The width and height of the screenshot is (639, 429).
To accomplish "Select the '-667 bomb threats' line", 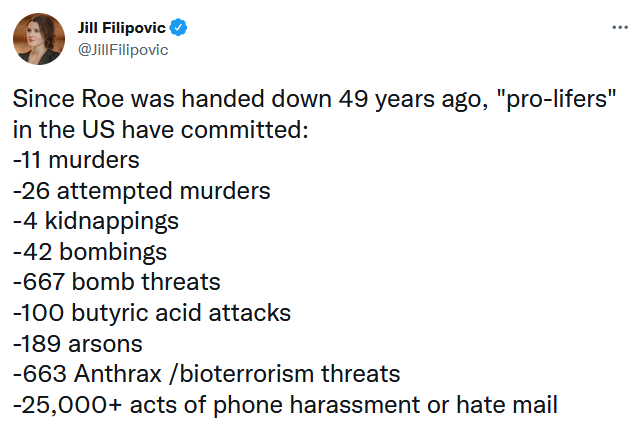I will (x=117, y=282).
